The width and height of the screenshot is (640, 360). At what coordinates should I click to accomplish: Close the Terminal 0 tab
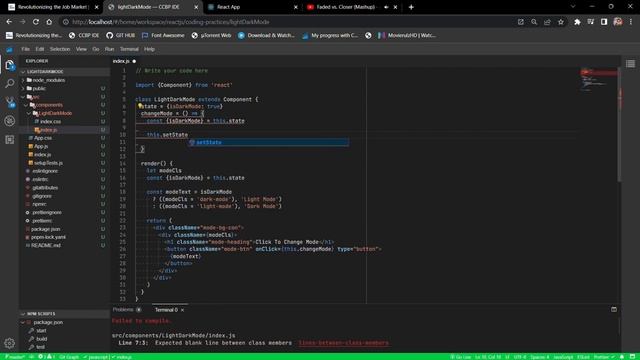coord(182,310)
